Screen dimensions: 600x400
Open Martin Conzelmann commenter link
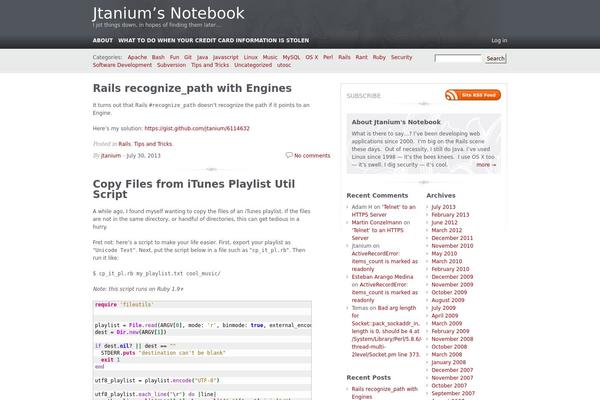coord(377,222)
